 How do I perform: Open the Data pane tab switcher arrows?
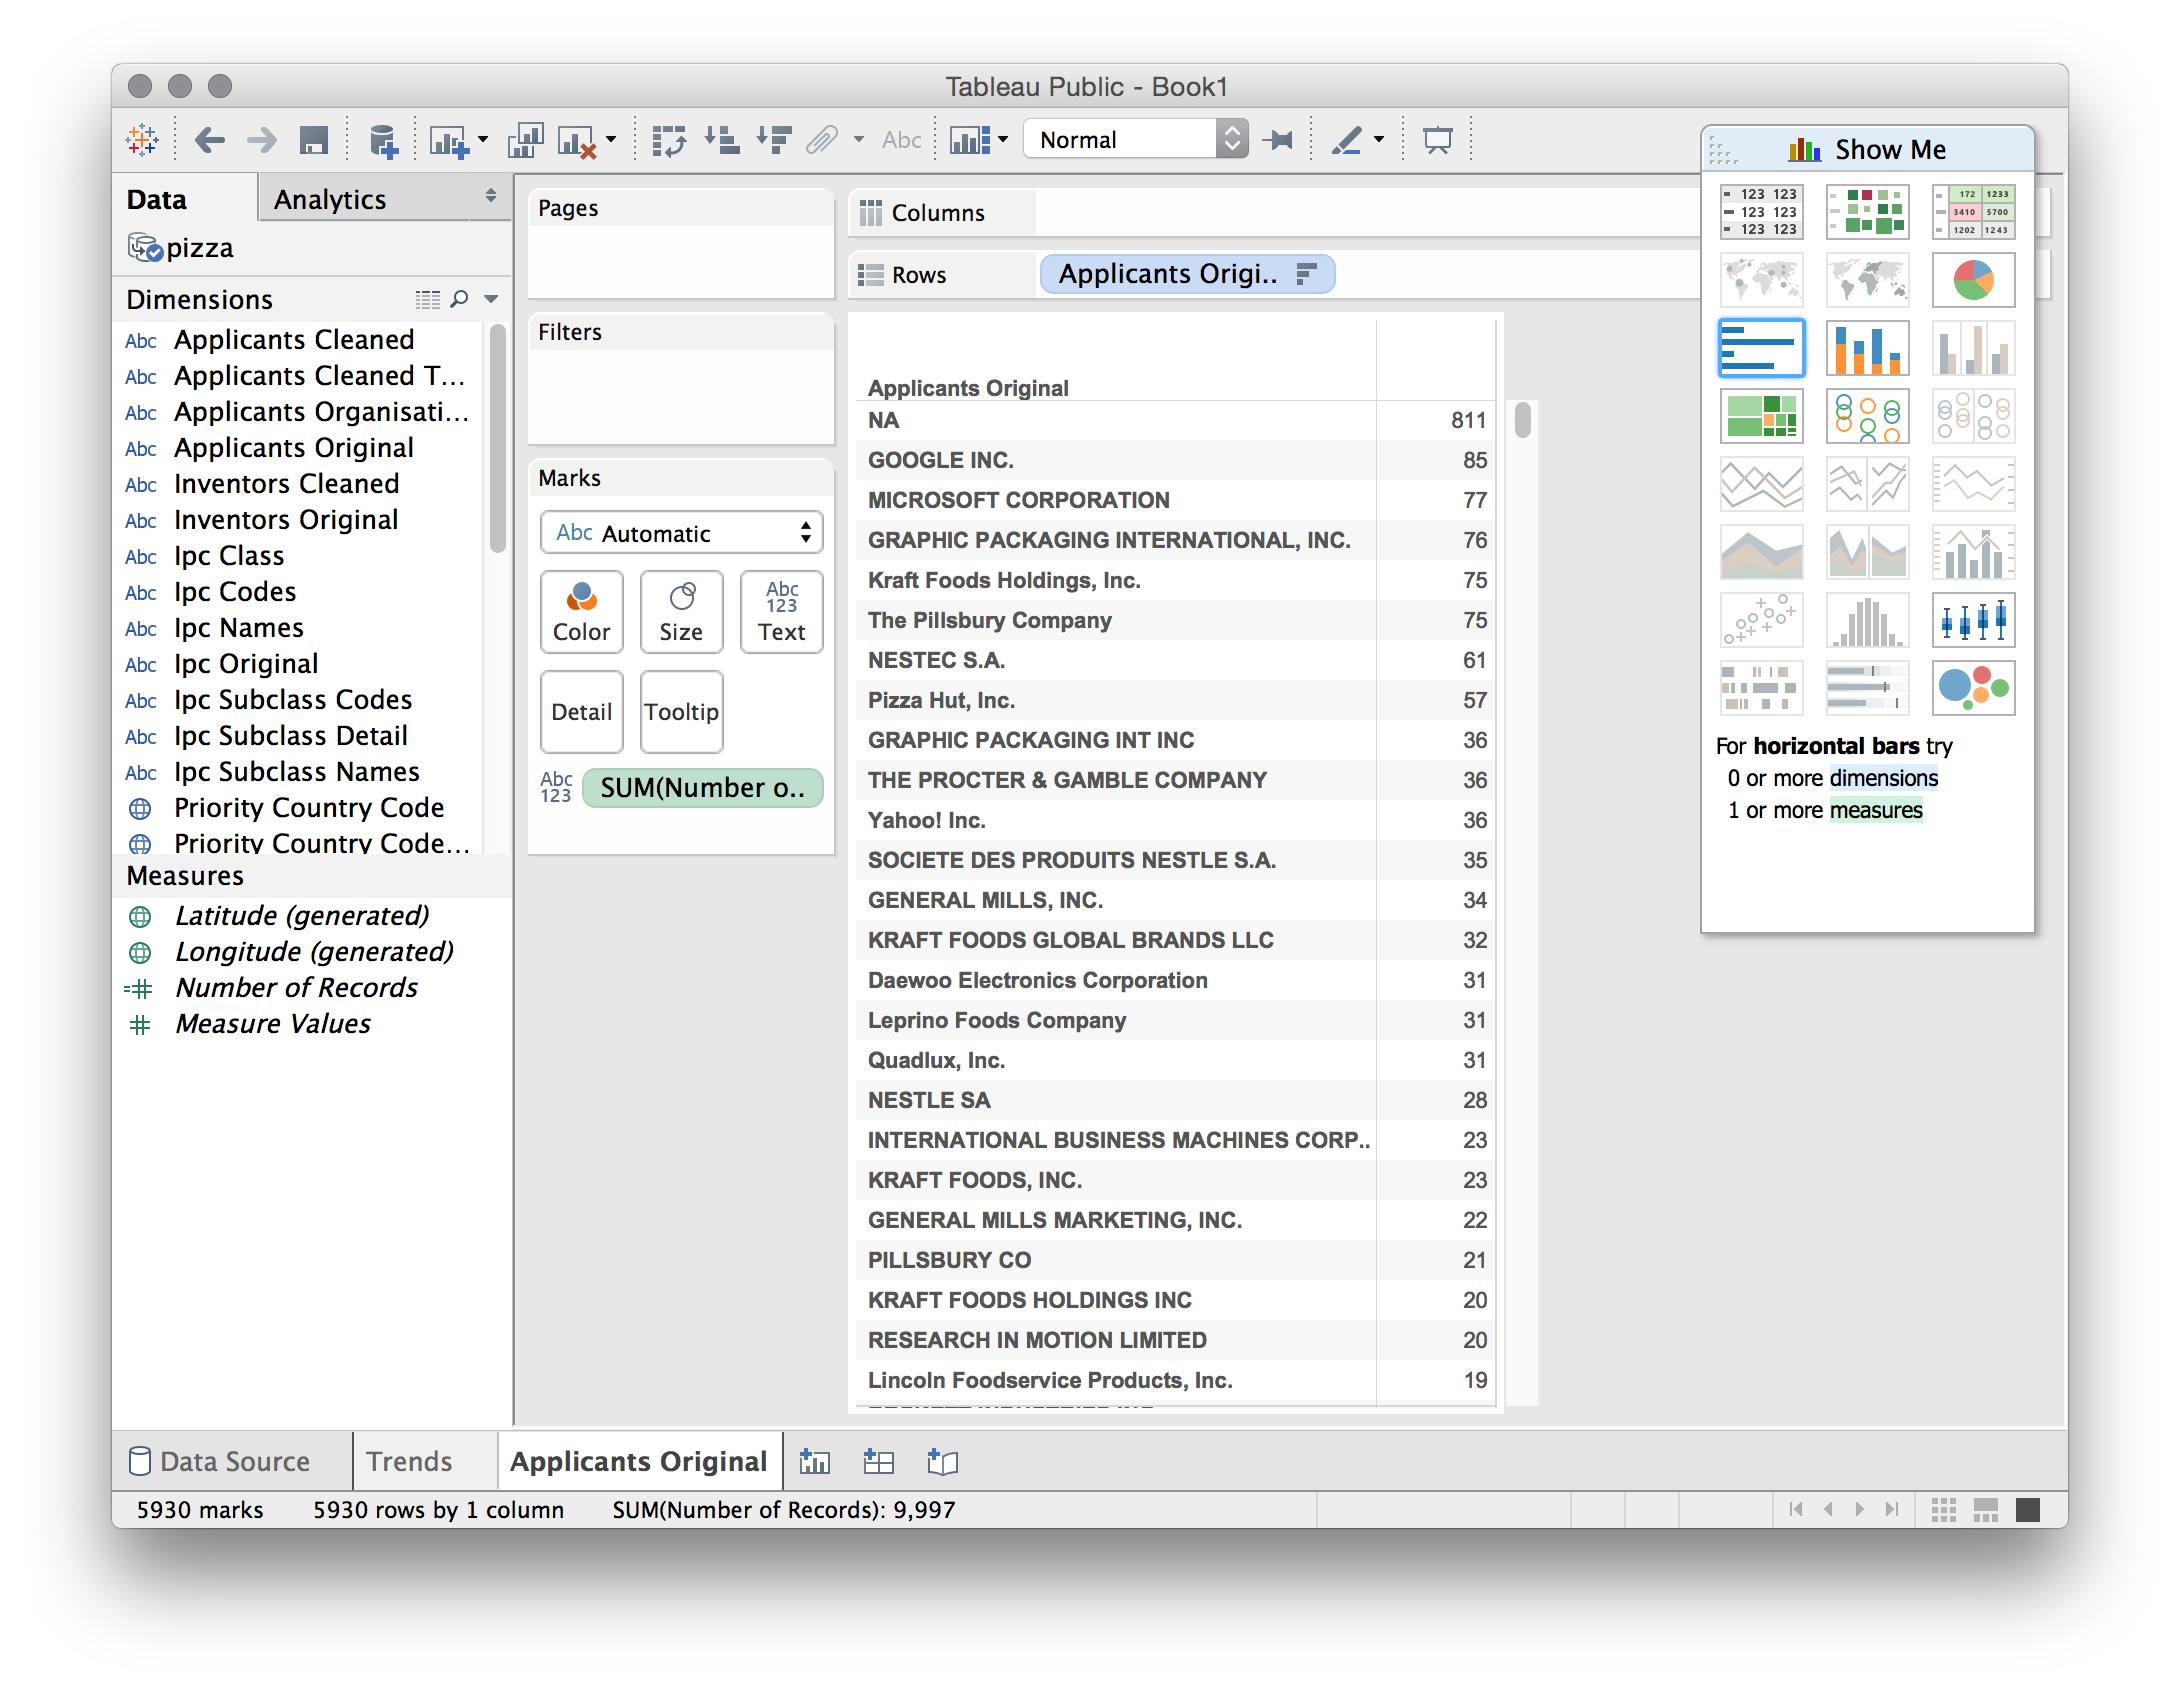pos(491,197)
